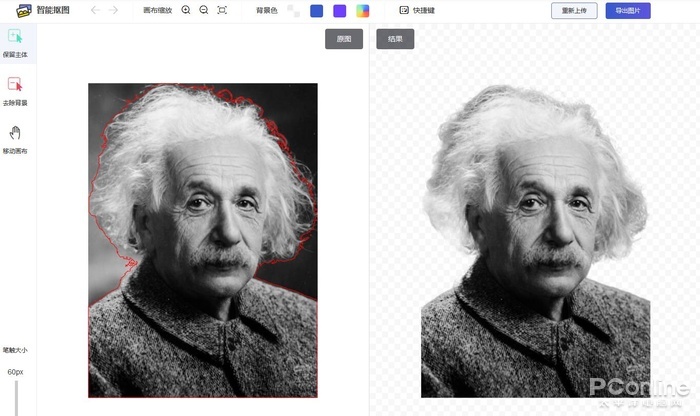Switch to the 结果 result view tab
This screenshot has width=700, height=416.
[395, 39]
